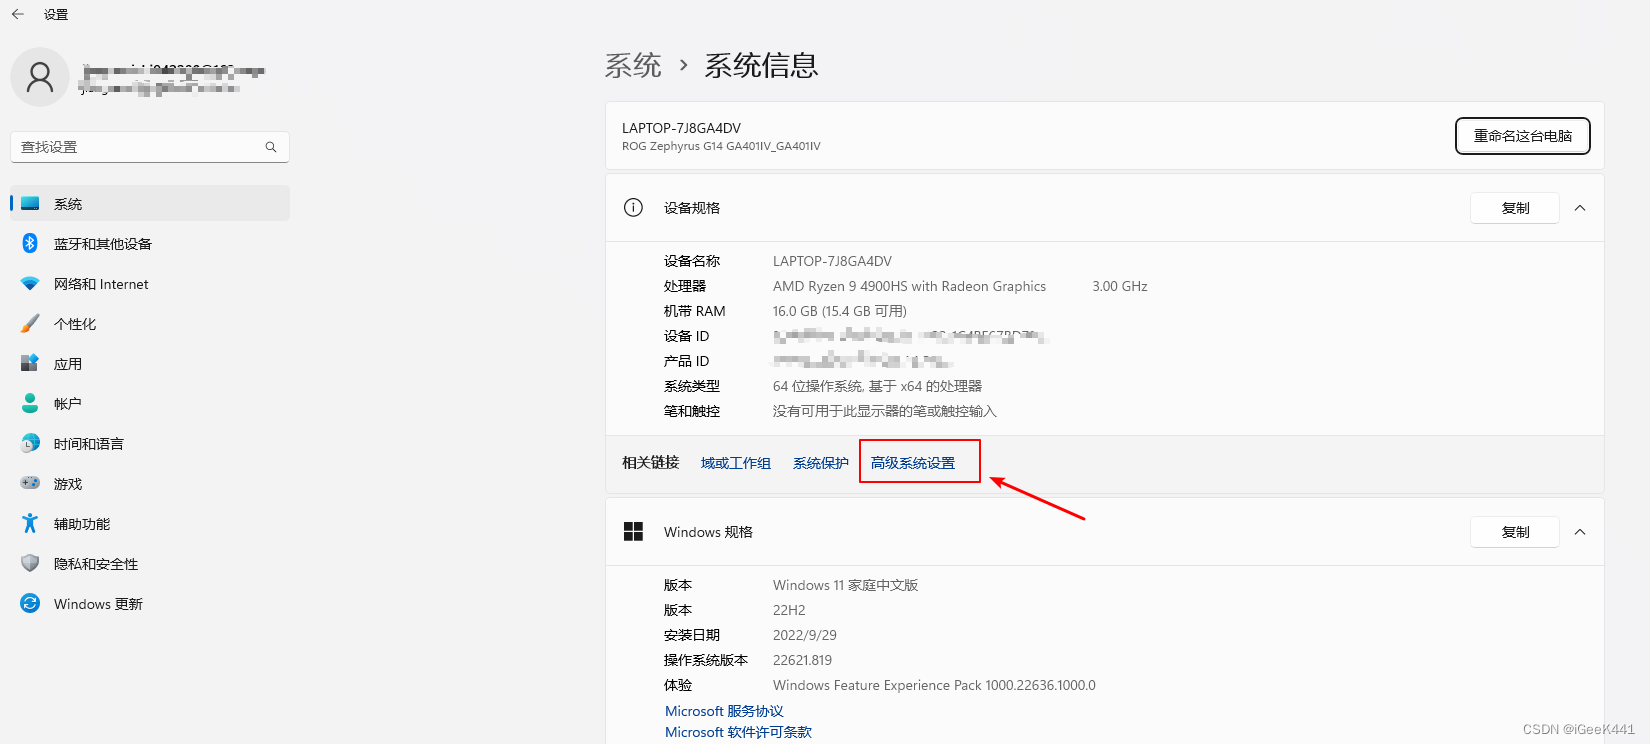Click the 隐私和安全性 shield icon
The image size is (1650, 744).
tap(30, 563)
